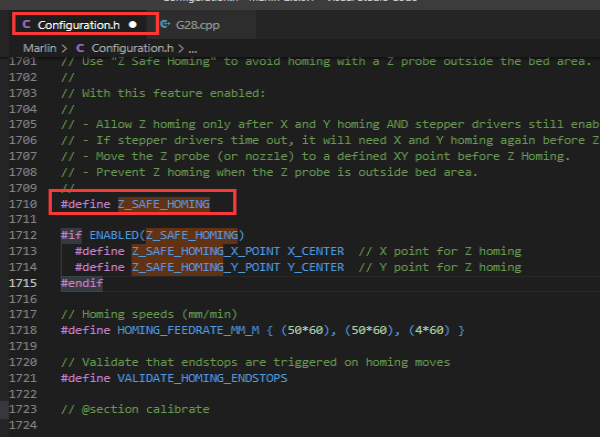Select Marlin in the breadcrumb
601x437 pixels.
tap(39, 48)
